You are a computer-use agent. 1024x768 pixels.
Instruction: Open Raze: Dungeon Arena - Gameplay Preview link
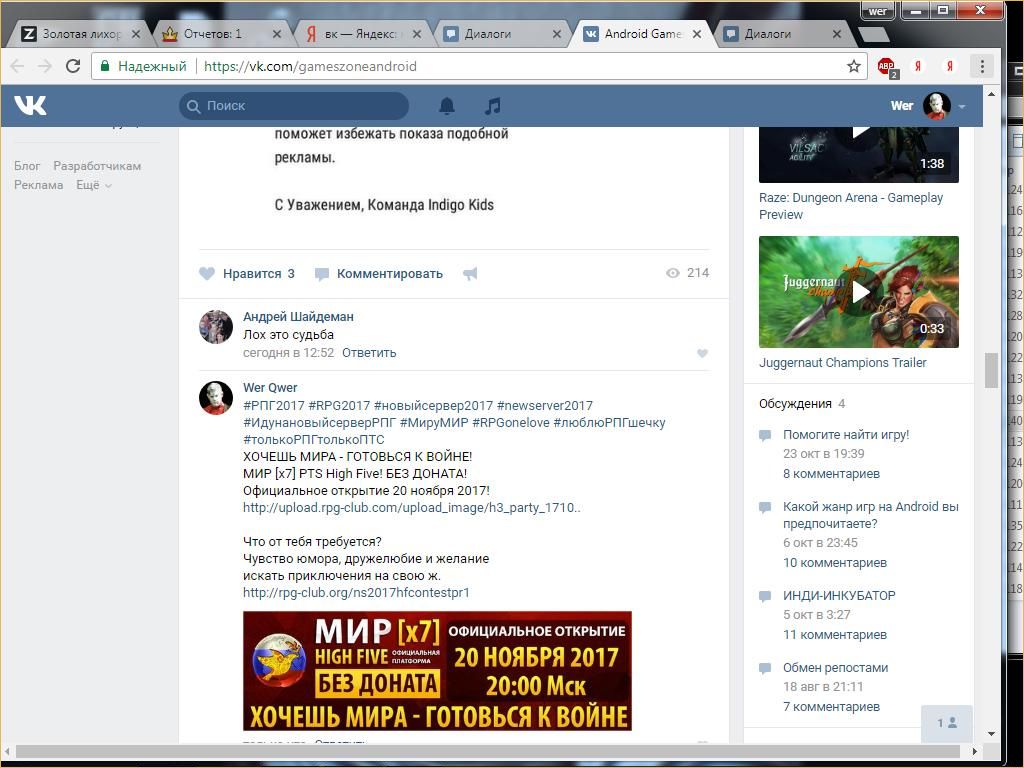[x=851, y=206]
